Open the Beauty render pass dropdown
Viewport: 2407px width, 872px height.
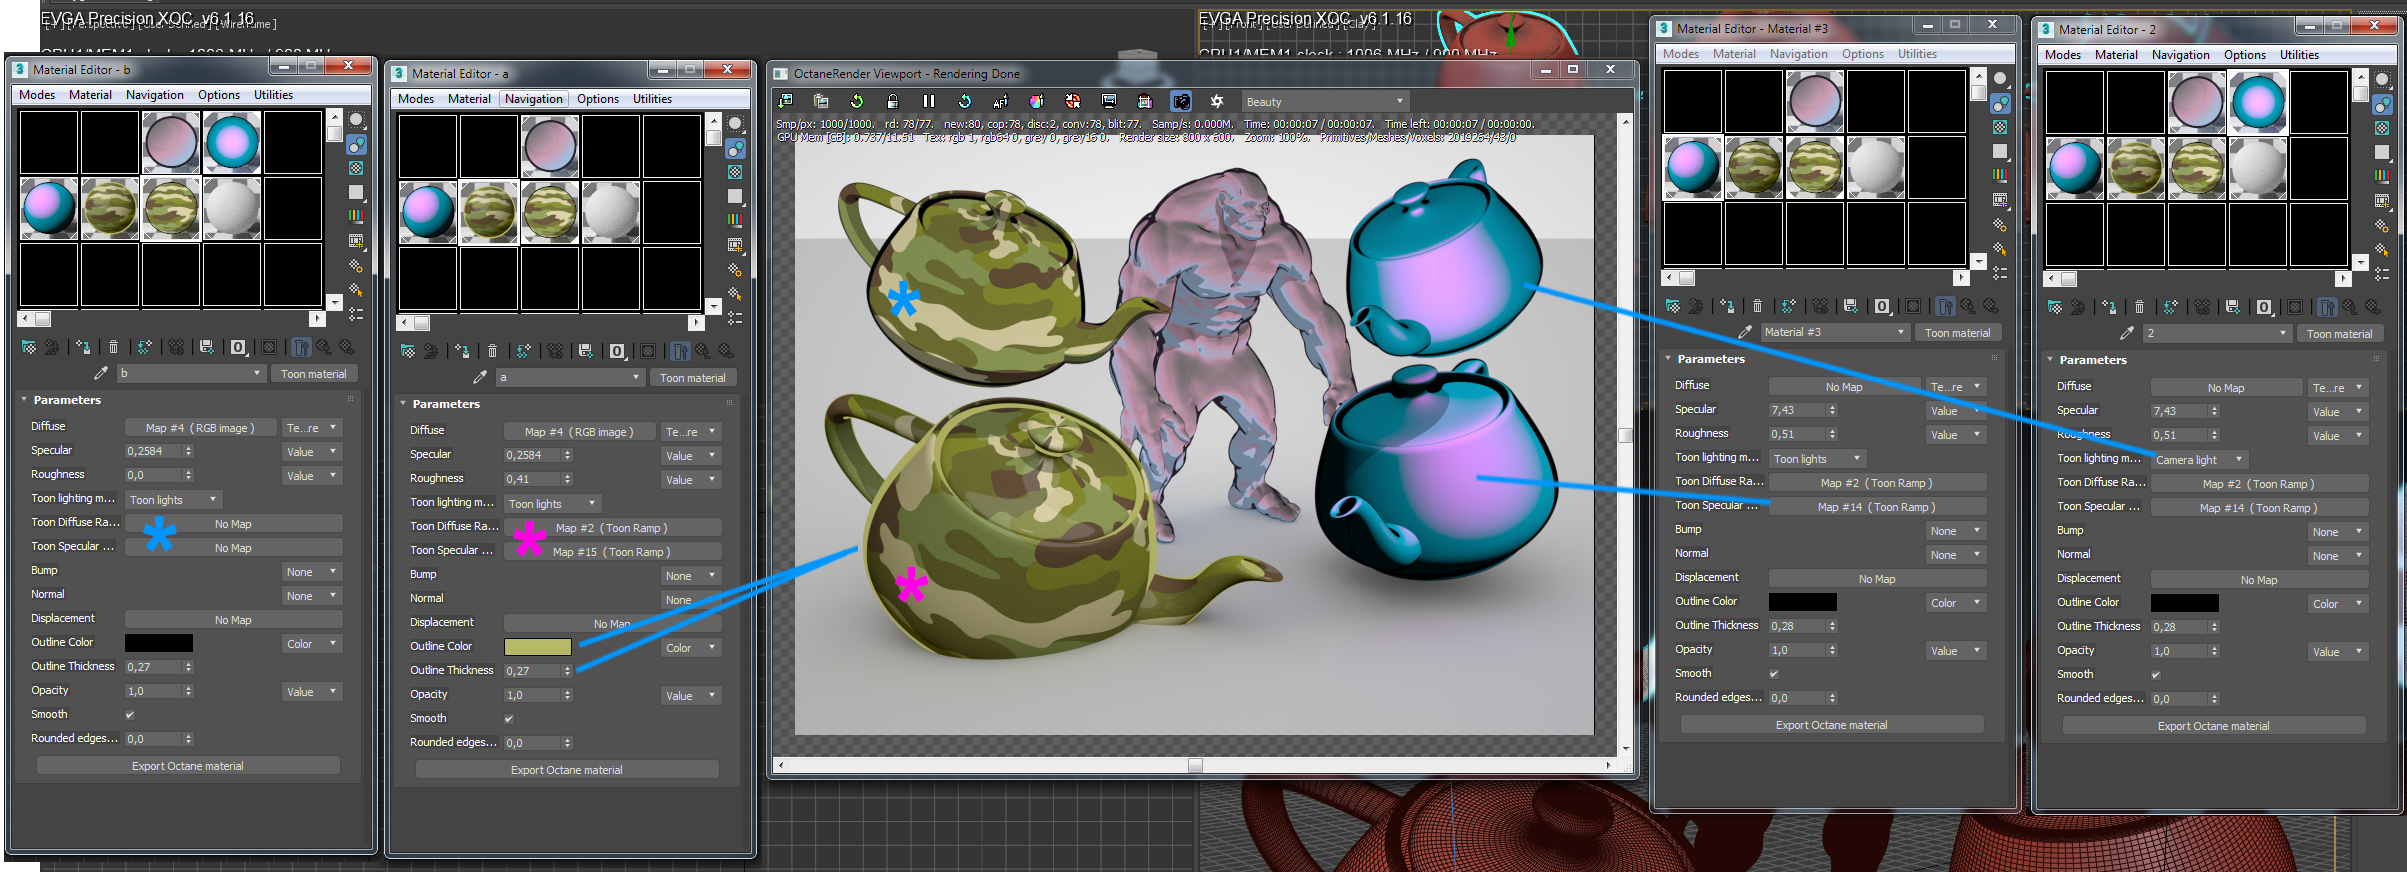tap(1324, 101)
